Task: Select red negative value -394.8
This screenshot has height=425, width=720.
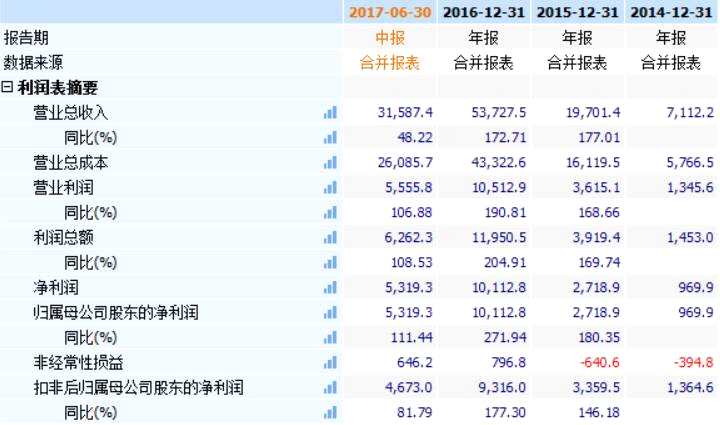Action: click(x=694, y=363)
